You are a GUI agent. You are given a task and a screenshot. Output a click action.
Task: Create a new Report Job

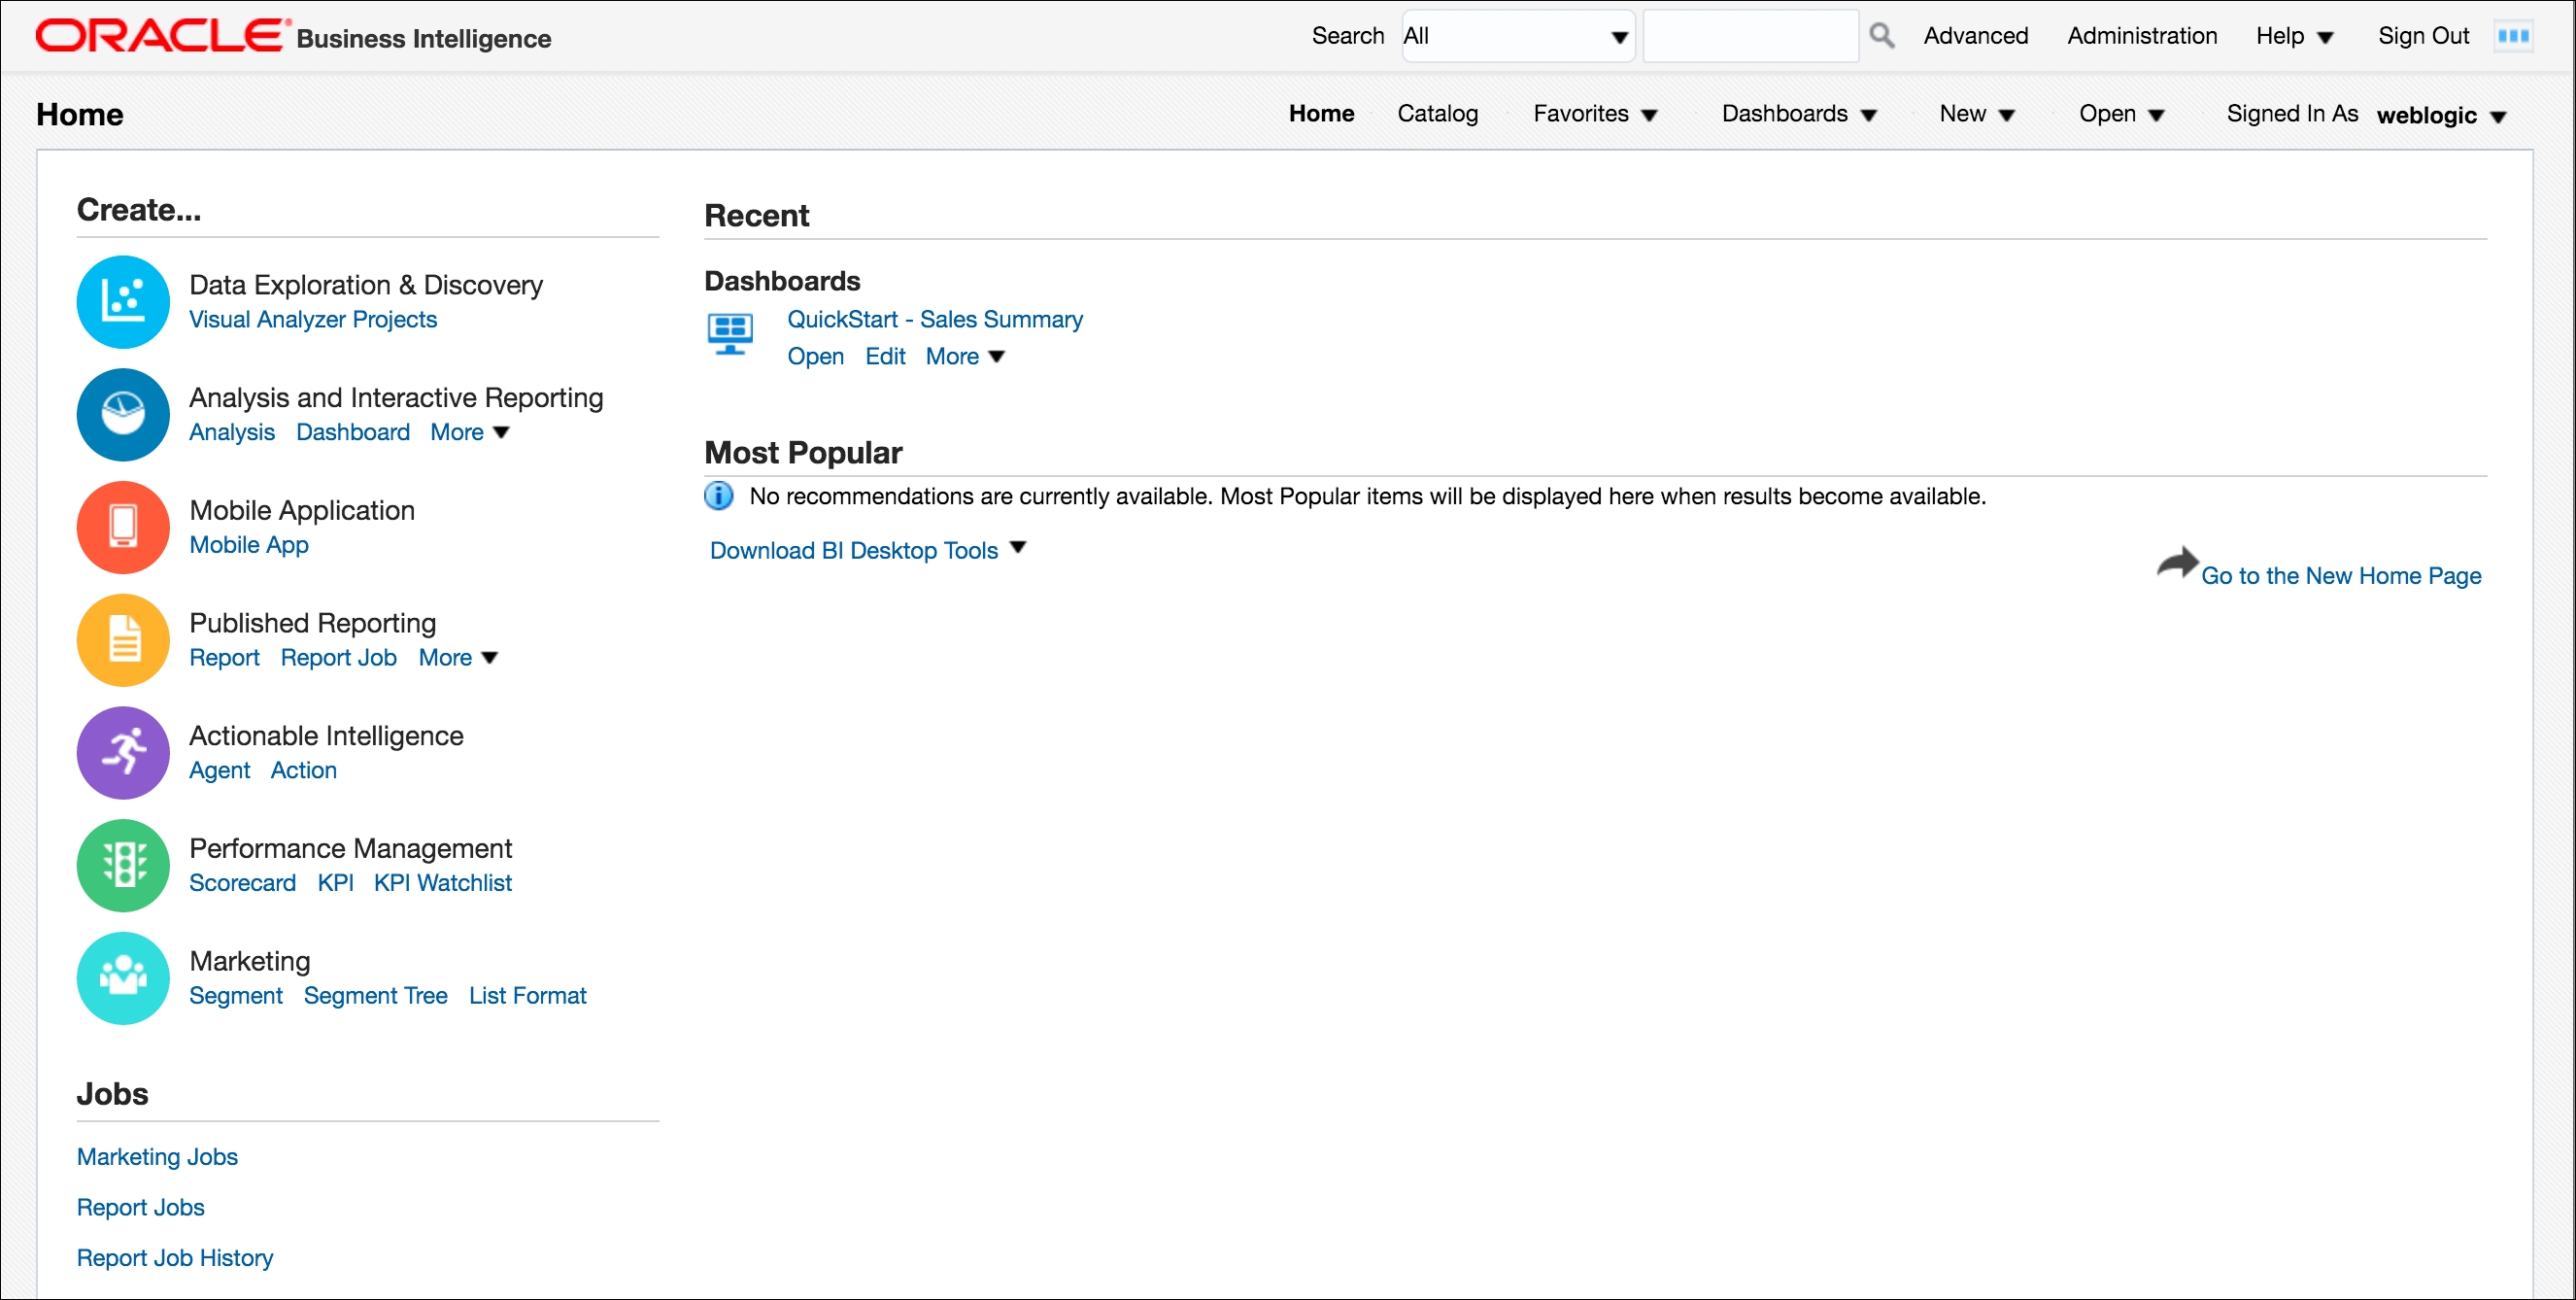[338, 657]
